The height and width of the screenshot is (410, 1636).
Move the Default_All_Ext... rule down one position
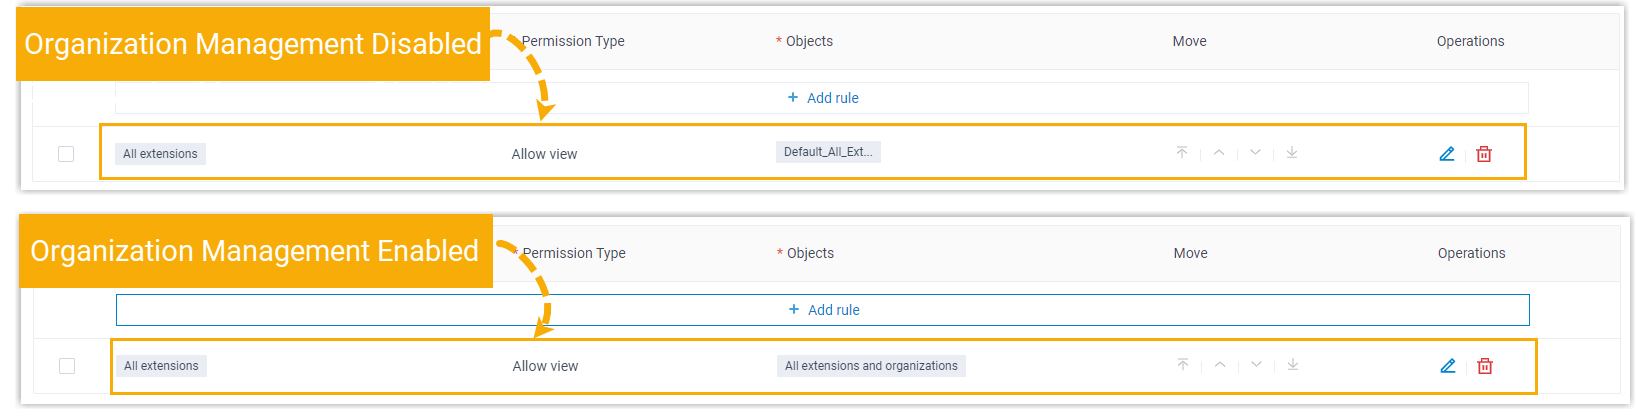[x=1255, y=153]
